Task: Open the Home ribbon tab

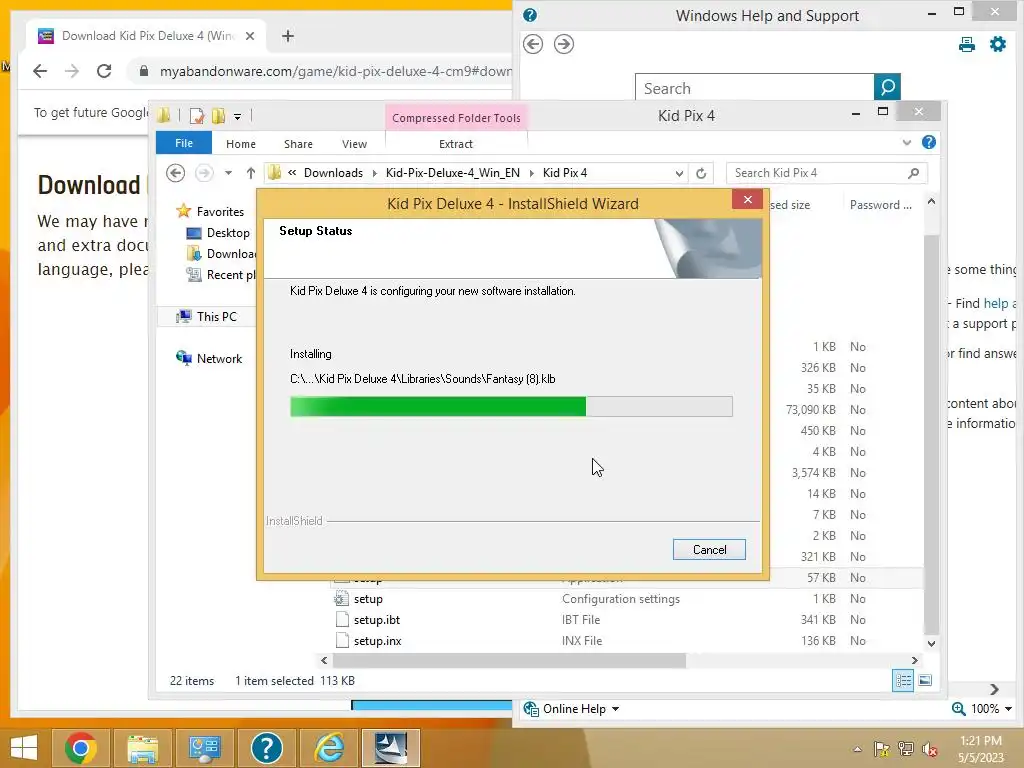Action: click(240, 144)
